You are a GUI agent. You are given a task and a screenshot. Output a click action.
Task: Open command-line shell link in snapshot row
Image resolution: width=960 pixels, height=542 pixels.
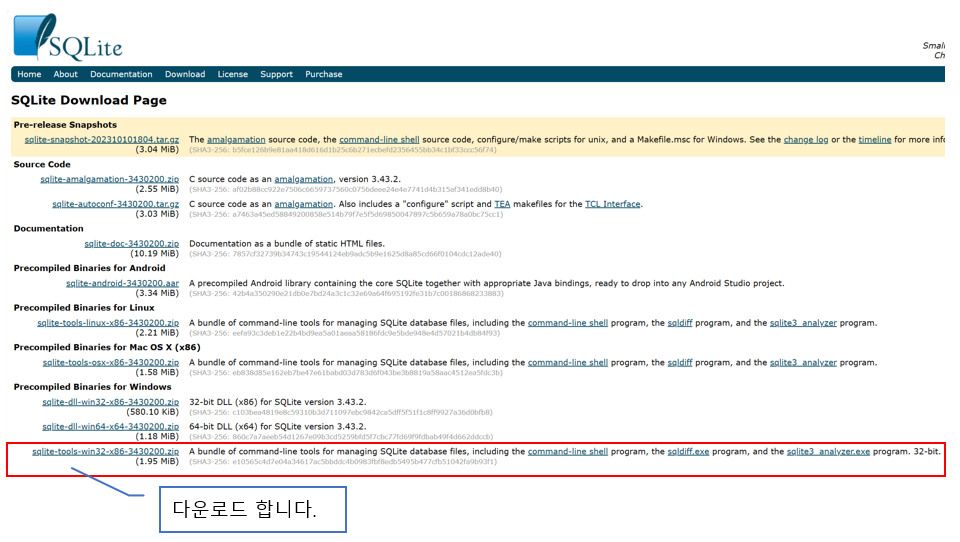click(x=379, y=140)
